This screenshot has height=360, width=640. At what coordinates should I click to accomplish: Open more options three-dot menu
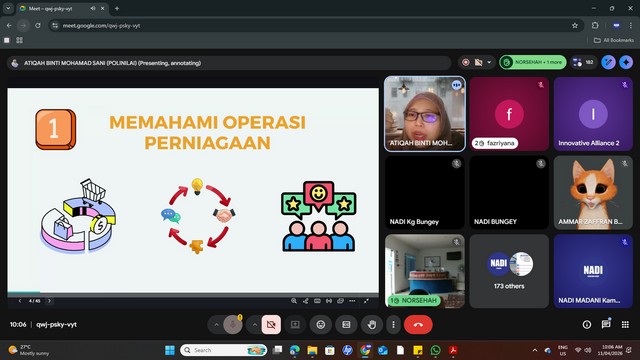pyautogui.click(x=393, y=324)
